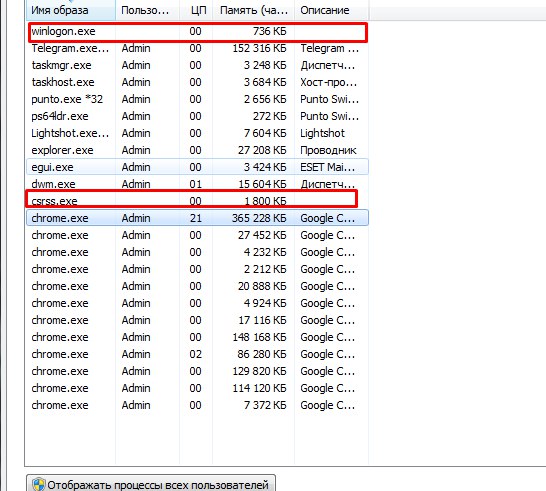Click the 272 КБ memory value

270,116
